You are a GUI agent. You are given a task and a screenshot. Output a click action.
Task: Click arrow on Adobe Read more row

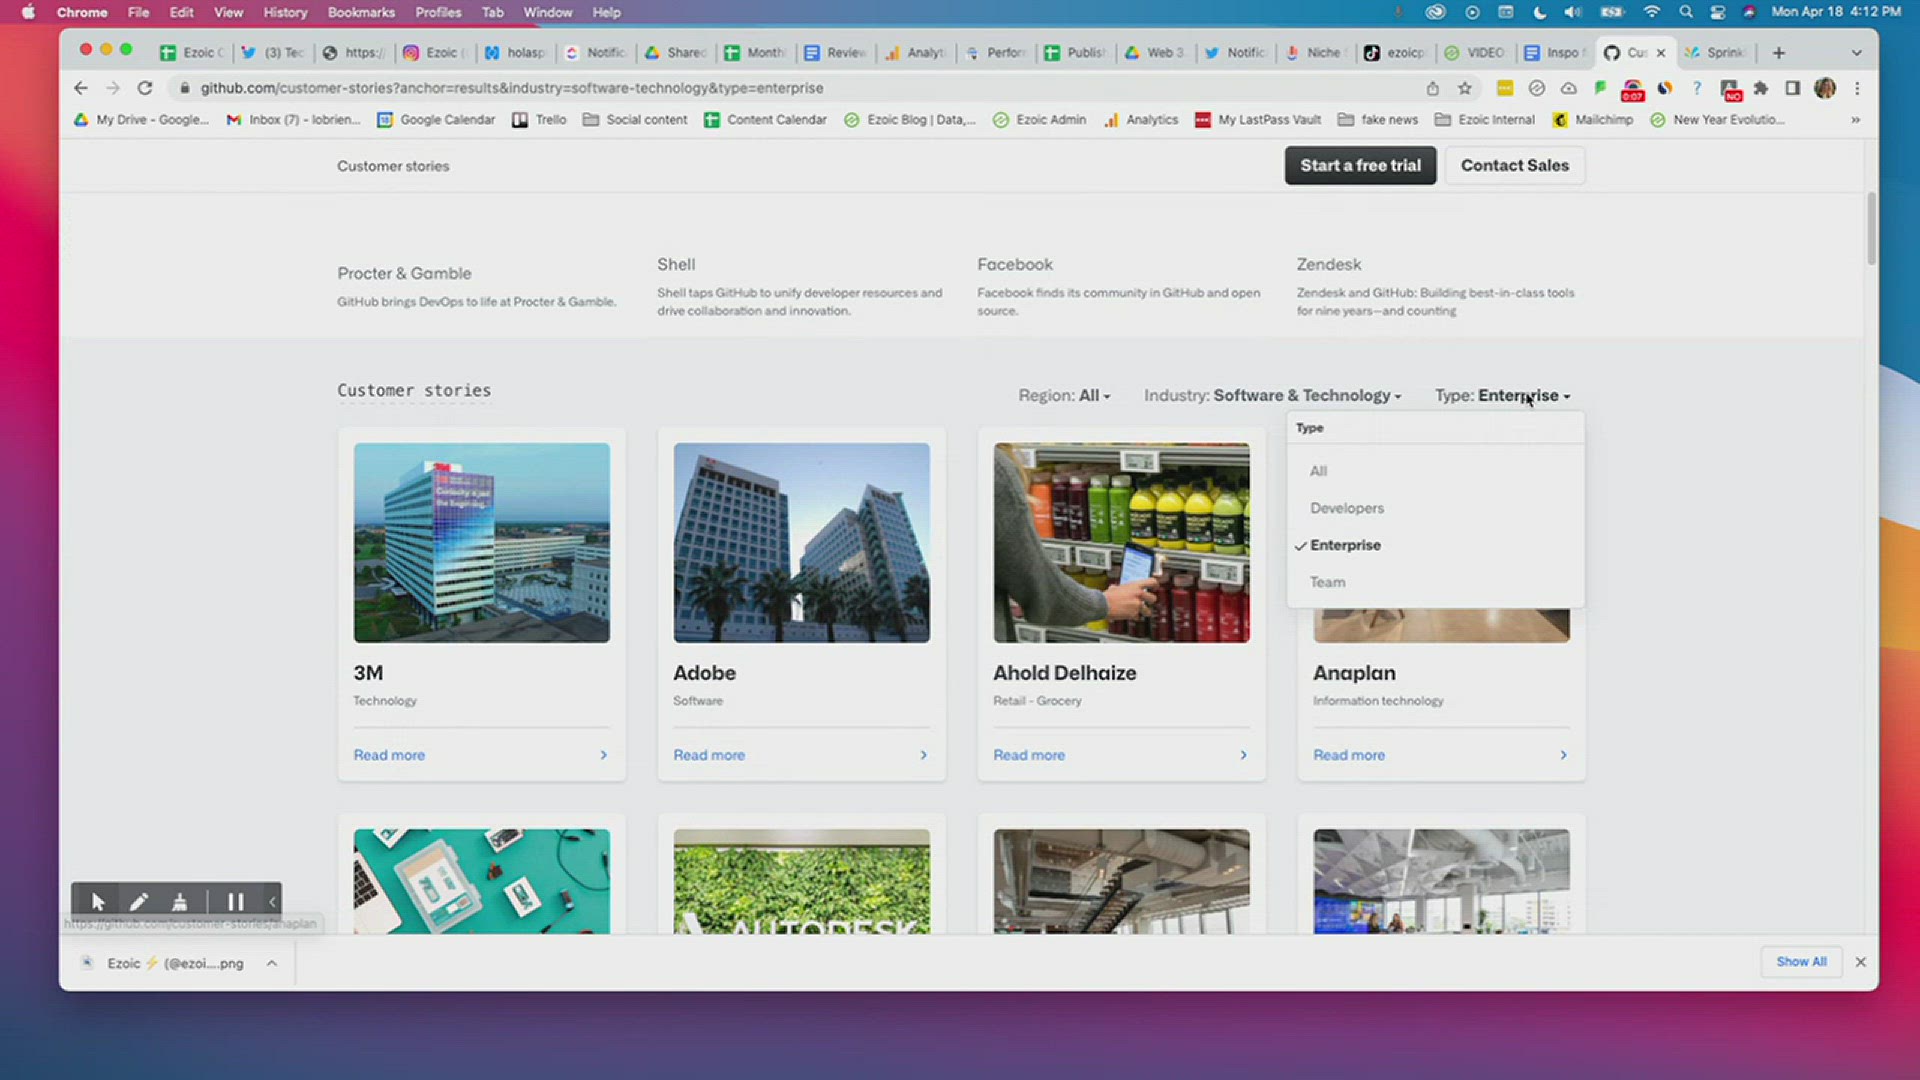[923, 755]
